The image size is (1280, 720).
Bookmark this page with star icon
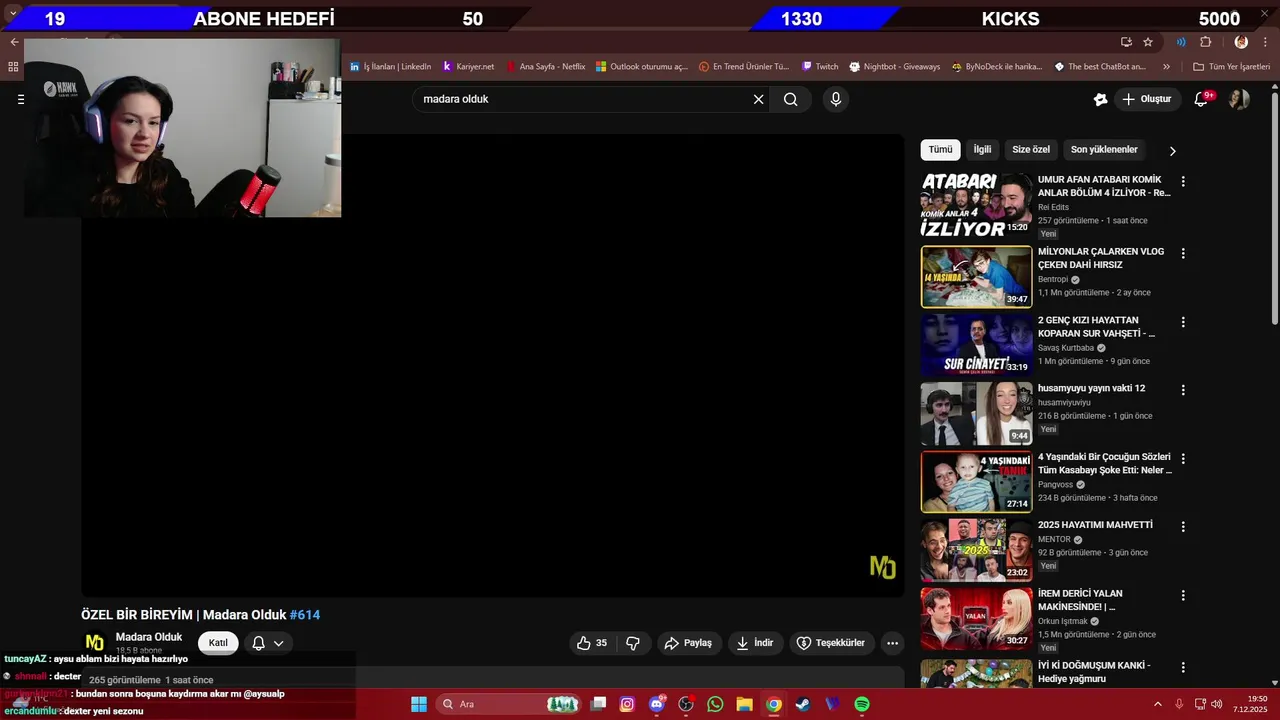[1148, 42]
